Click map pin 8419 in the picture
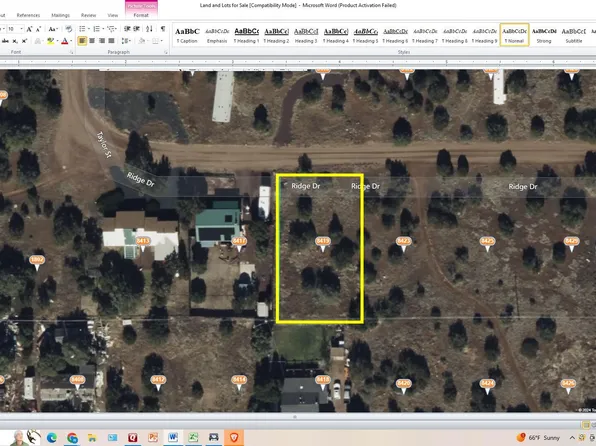 pos(322,243)
